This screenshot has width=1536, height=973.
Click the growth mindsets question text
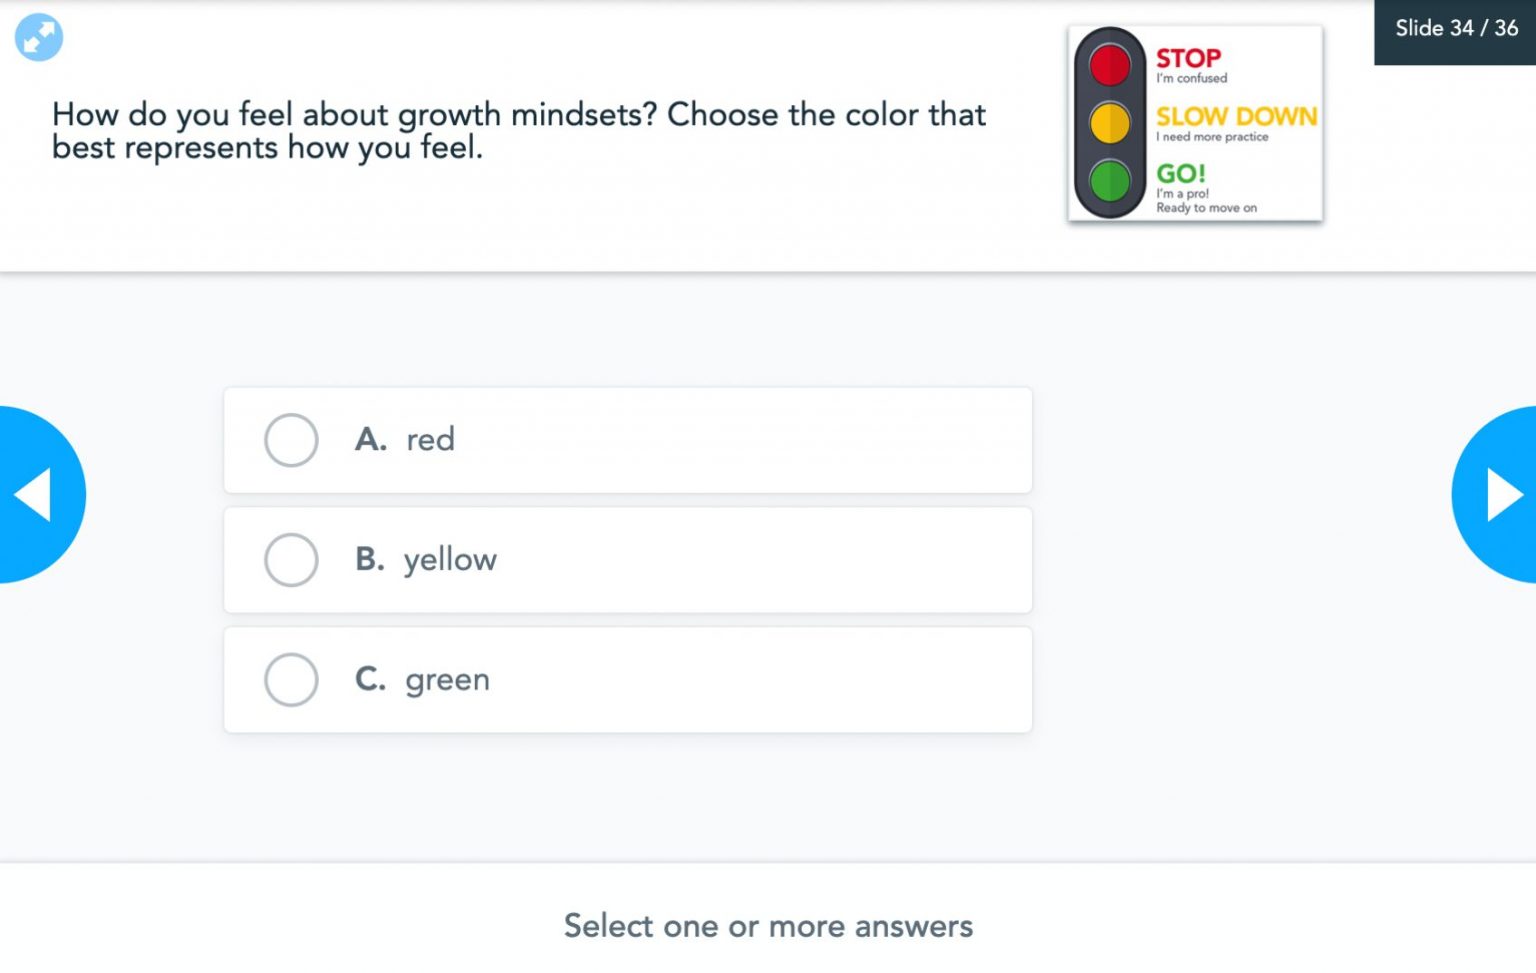click(x=518, y=130)
